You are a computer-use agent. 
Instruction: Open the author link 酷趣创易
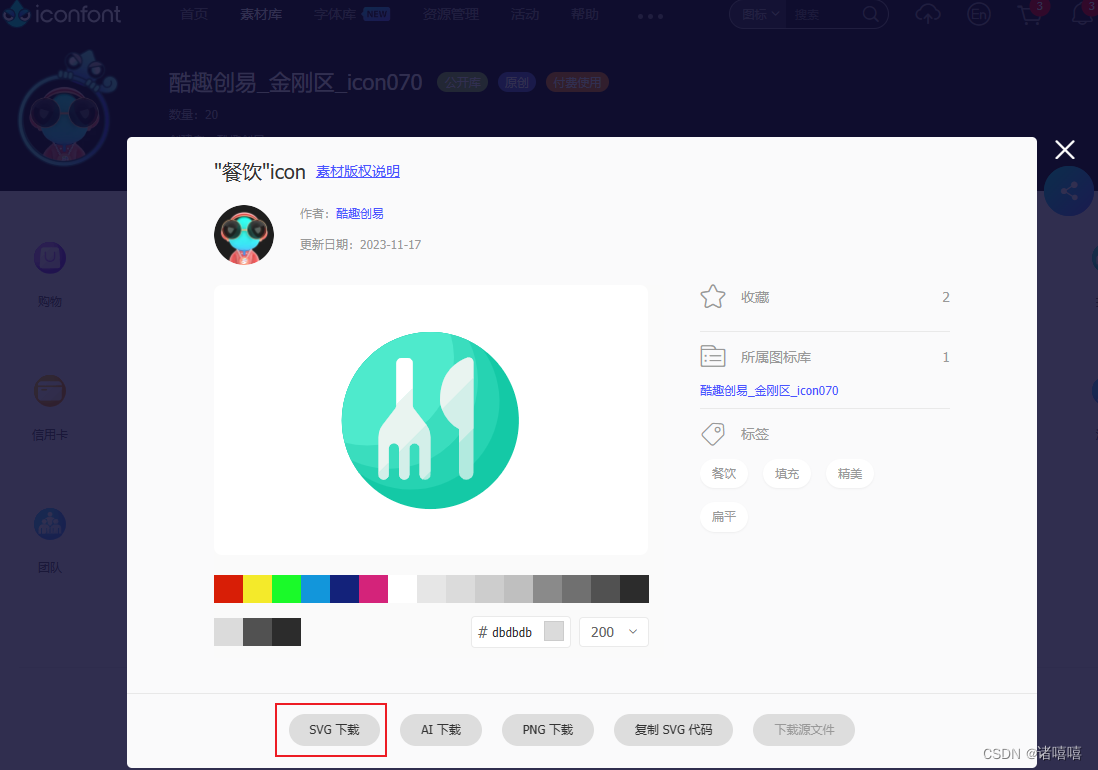[x=360, y=214]
